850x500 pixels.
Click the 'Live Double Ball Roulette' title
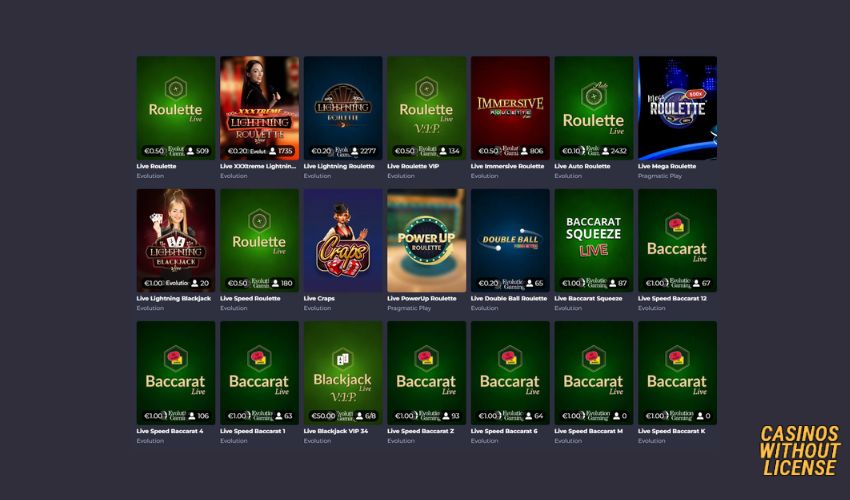509,298
